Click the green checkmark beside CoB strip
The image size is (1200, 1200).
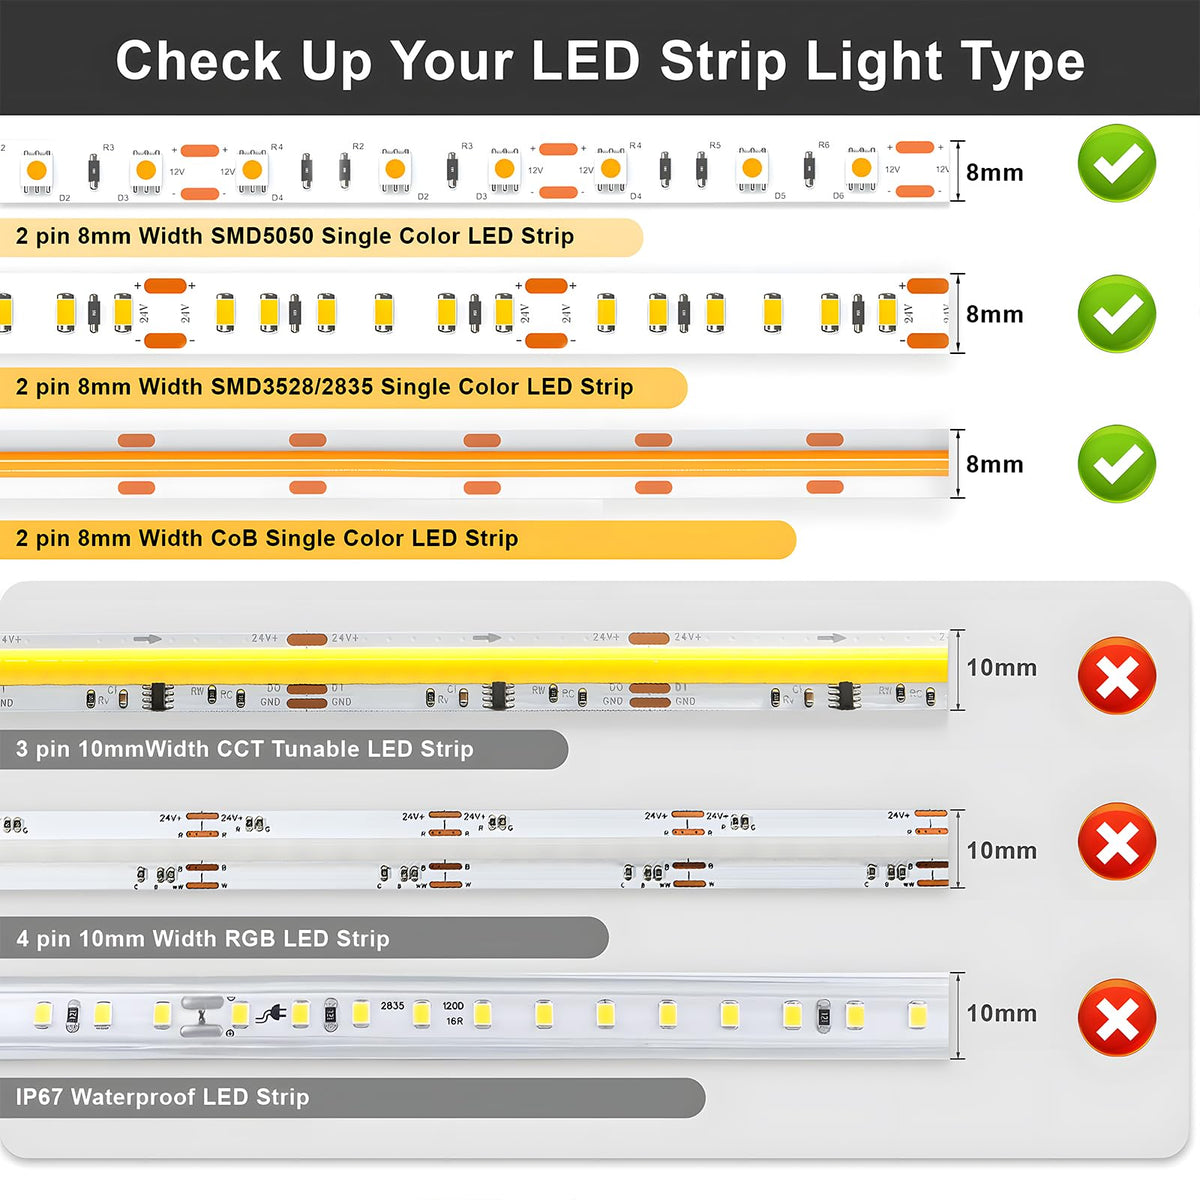pyautogui.click(x=1117, y=463)
